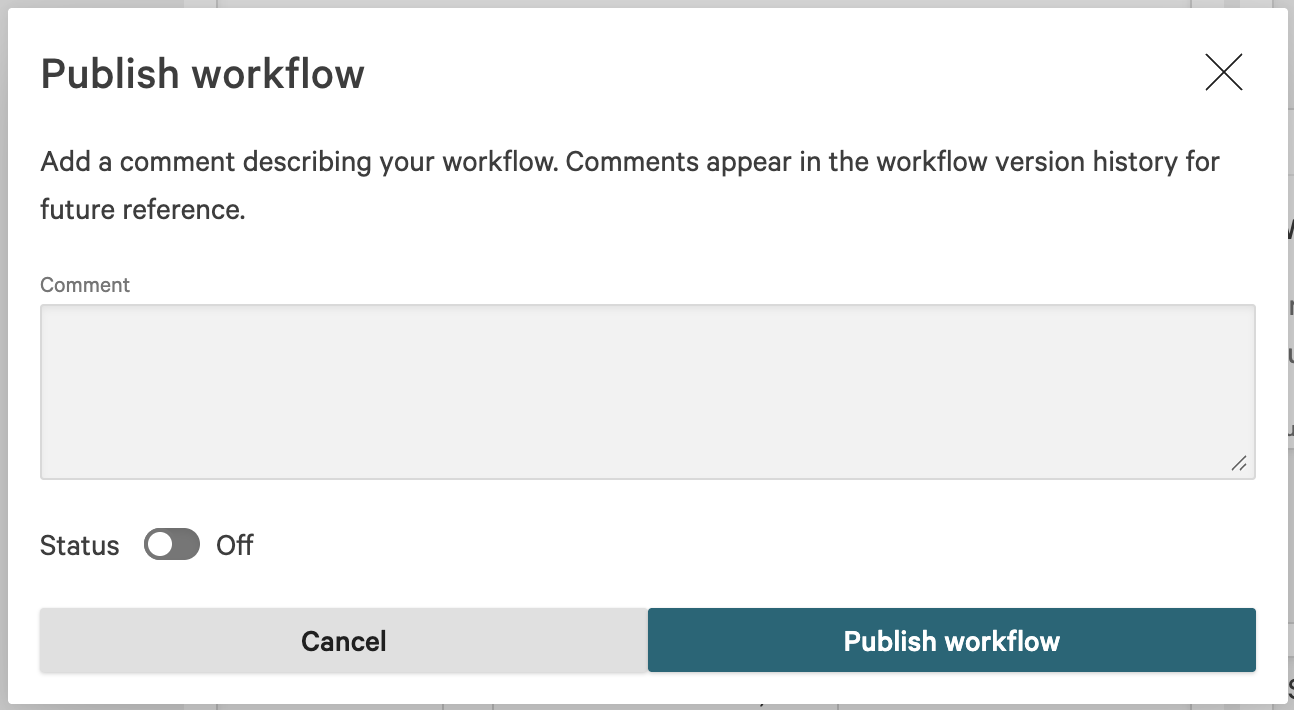Switch the Status slider from Off
The image size is (1294, 710).
point(172,545)
